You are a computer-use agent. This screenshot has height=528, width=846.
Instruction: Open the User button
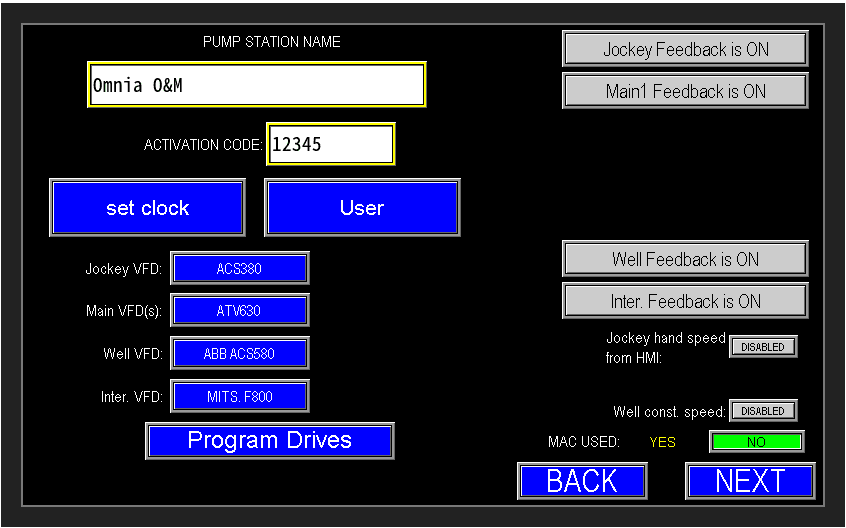362,208
